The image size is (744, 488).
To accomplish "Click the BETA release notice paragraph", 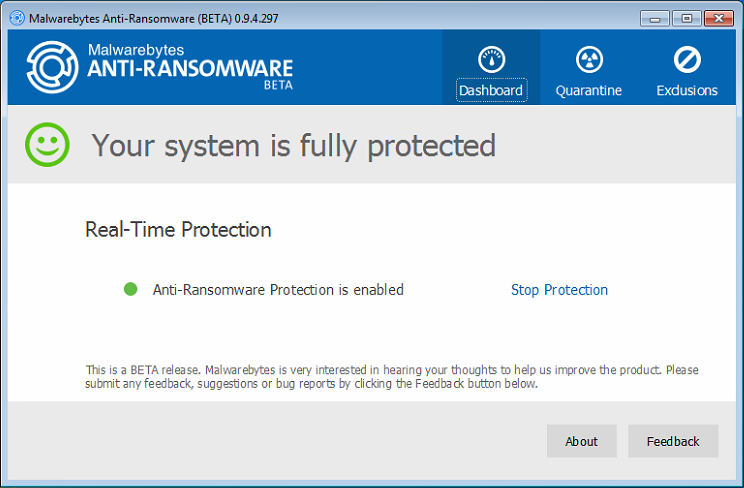I will coord(391,377).
